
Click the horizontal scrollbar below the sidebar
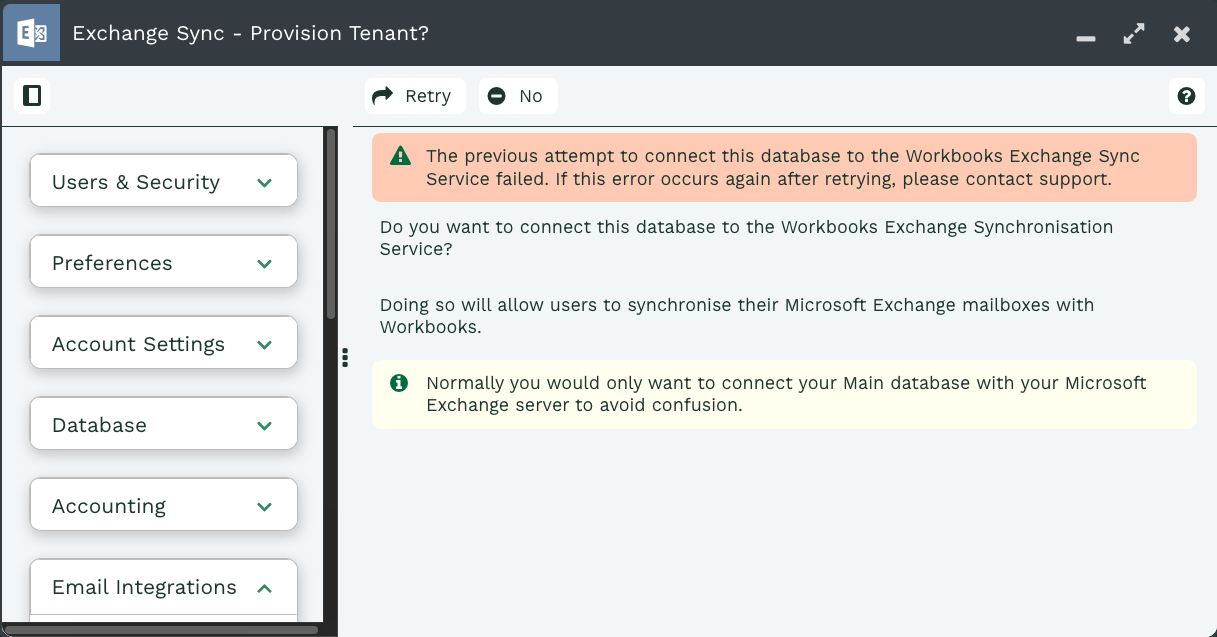pyautogui.click(x=160, y=630)
